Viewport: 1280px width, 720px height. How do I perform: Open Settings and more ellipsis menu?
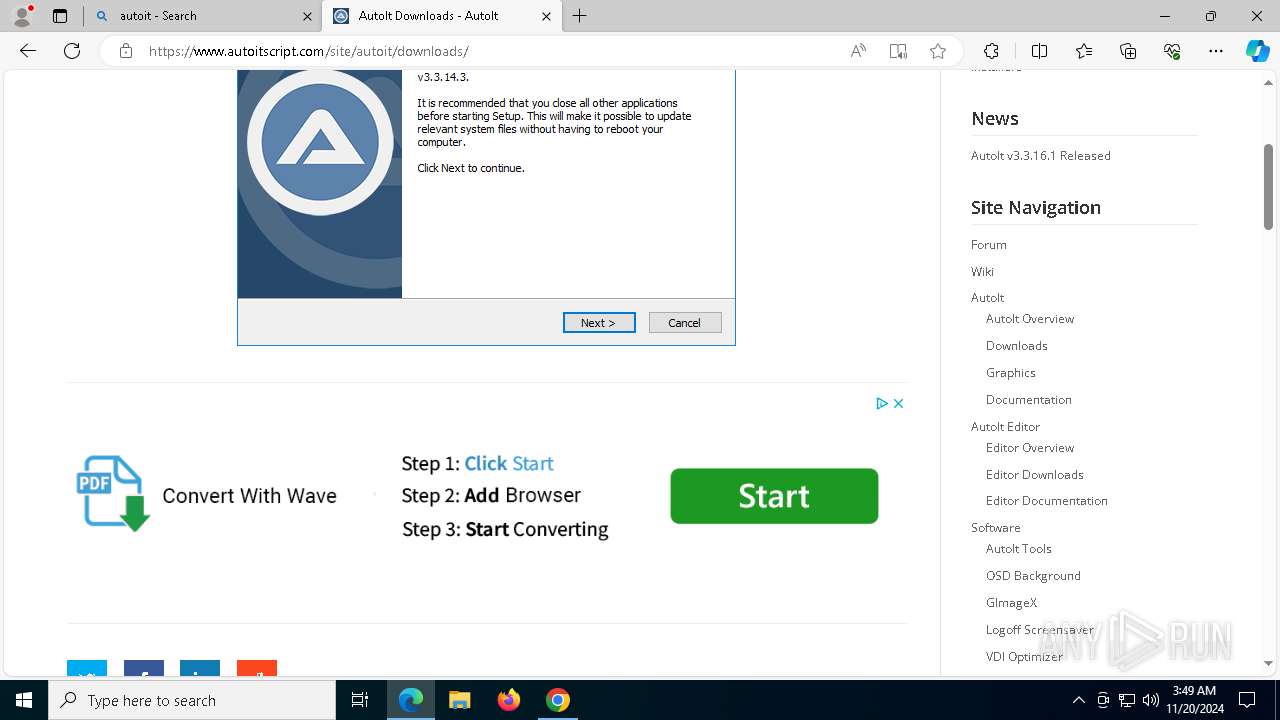(x=1216, y=51)
